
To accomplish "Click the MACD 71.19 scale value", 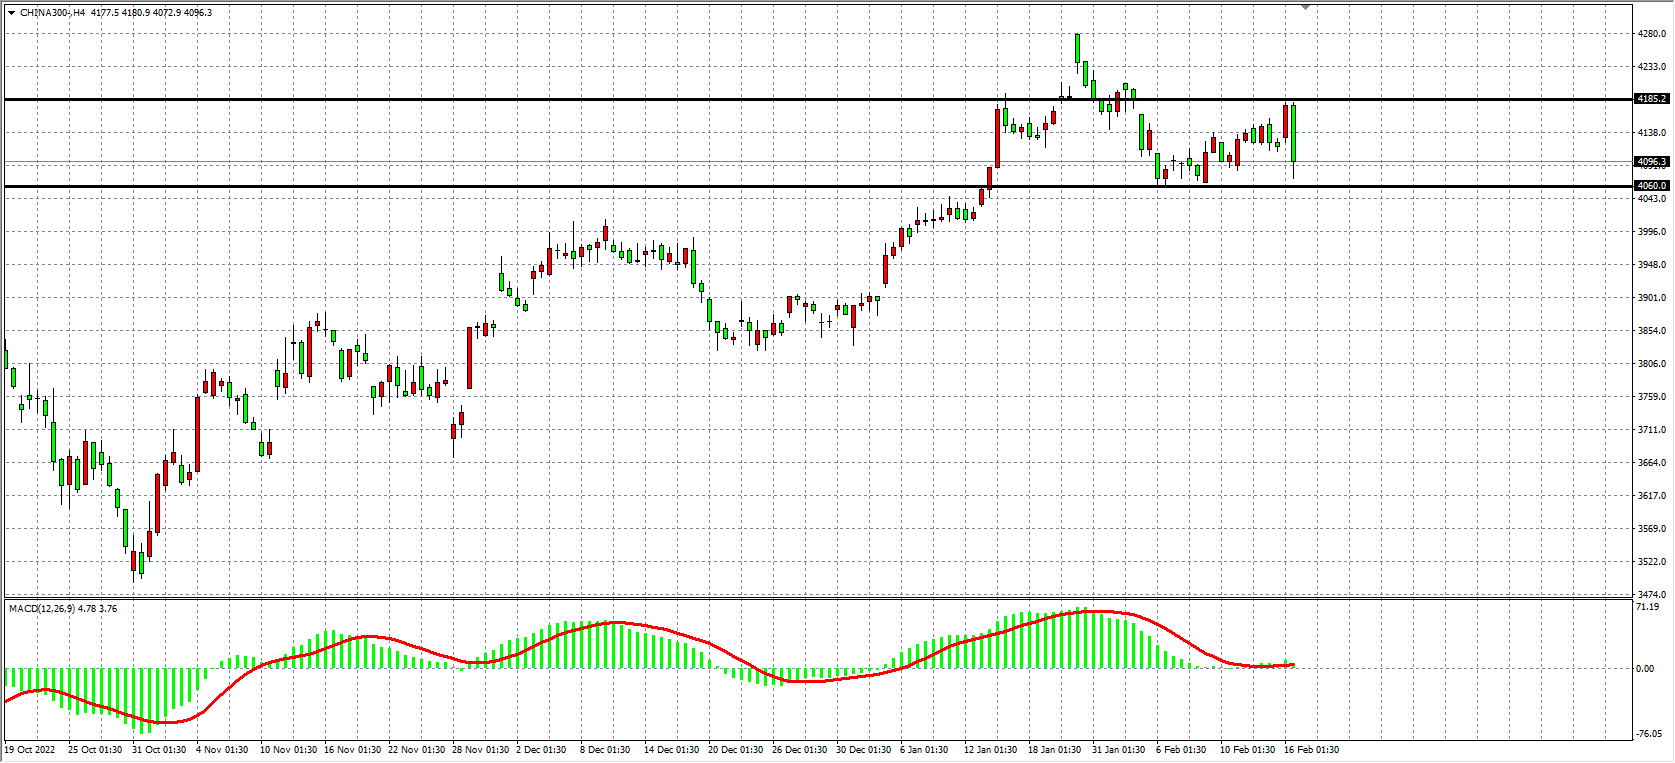I will 1647,607.
